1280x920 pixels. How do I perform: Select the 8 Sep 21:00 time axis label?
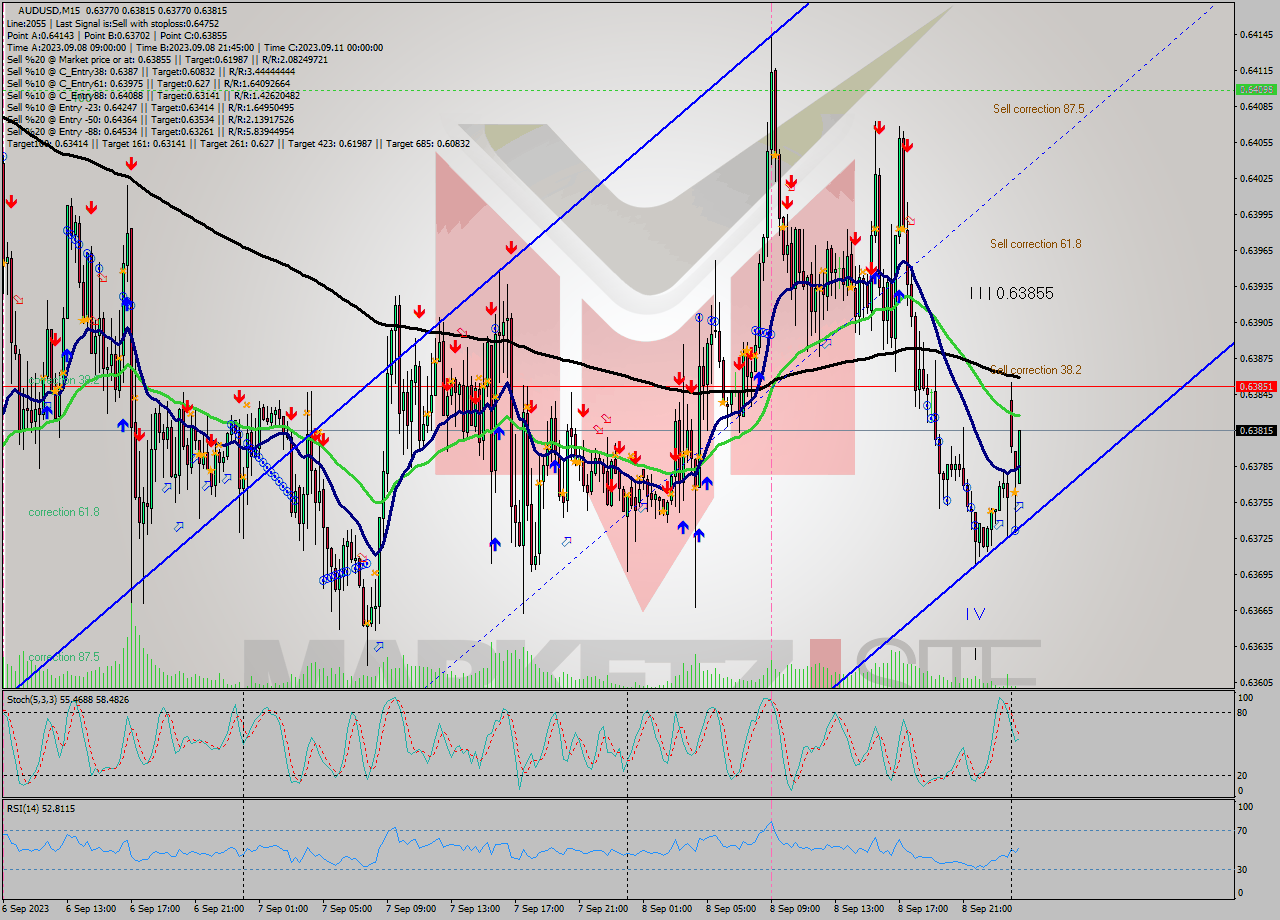pyautogui.click(x=988, y=909)
